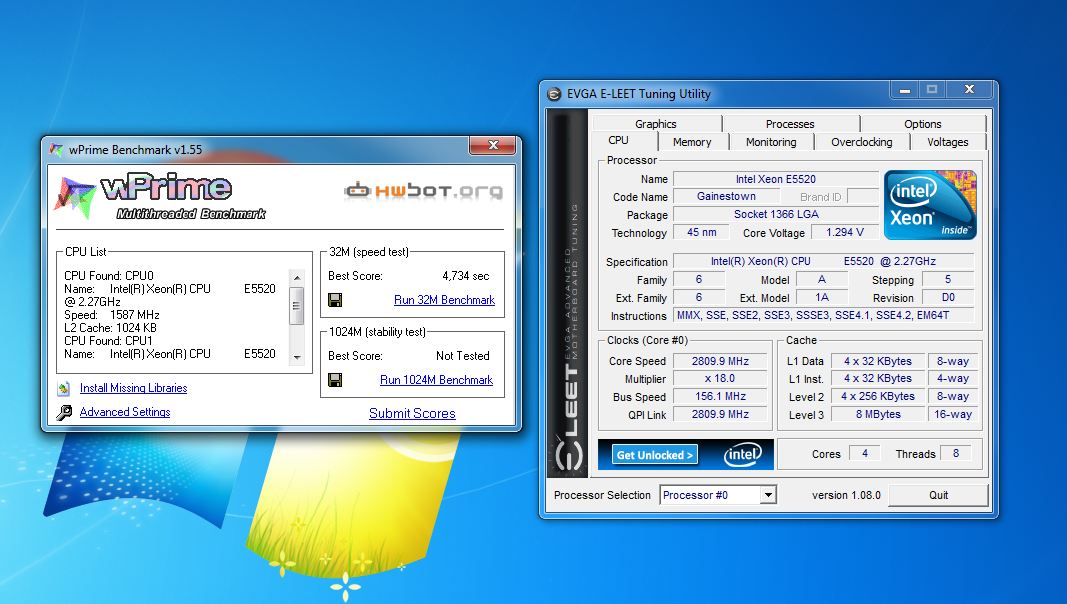Open the Overclocking tab
1067x604 pixels.
(861, 141)
